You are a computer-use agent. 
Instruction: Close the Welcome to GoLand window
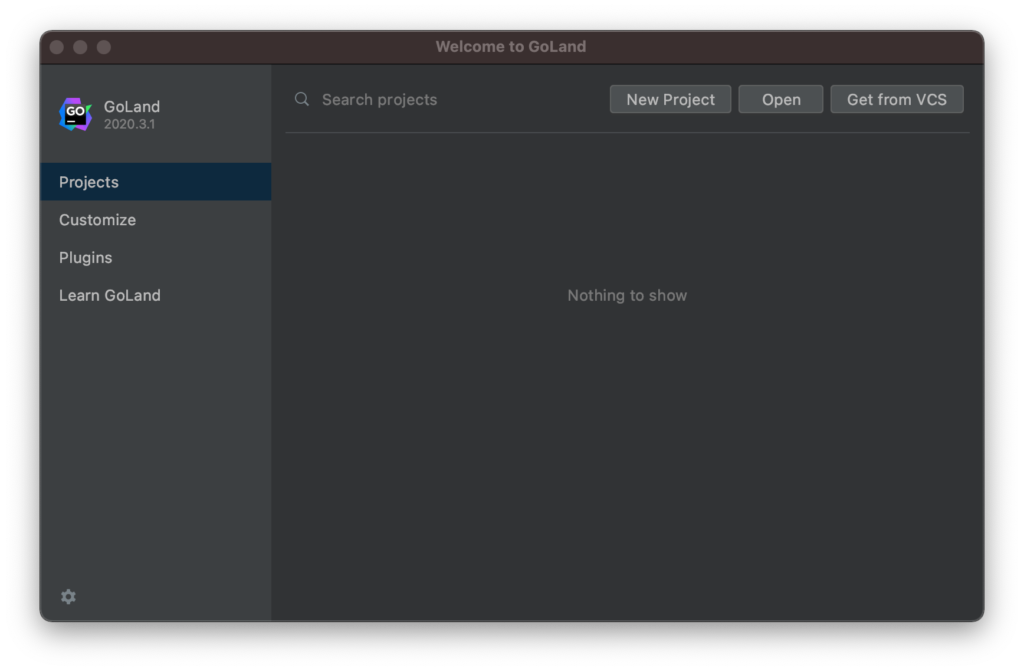(56, 47)
